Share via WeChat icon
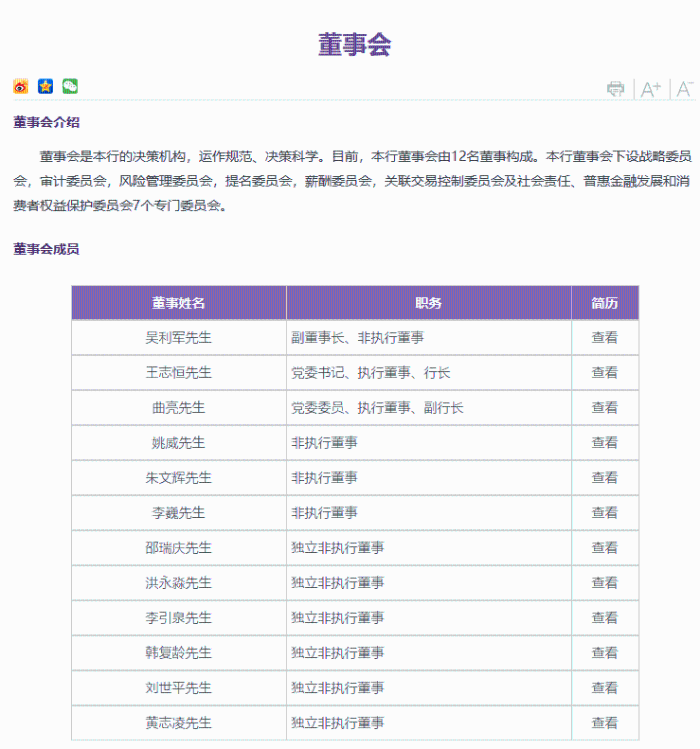 point(70,86)
